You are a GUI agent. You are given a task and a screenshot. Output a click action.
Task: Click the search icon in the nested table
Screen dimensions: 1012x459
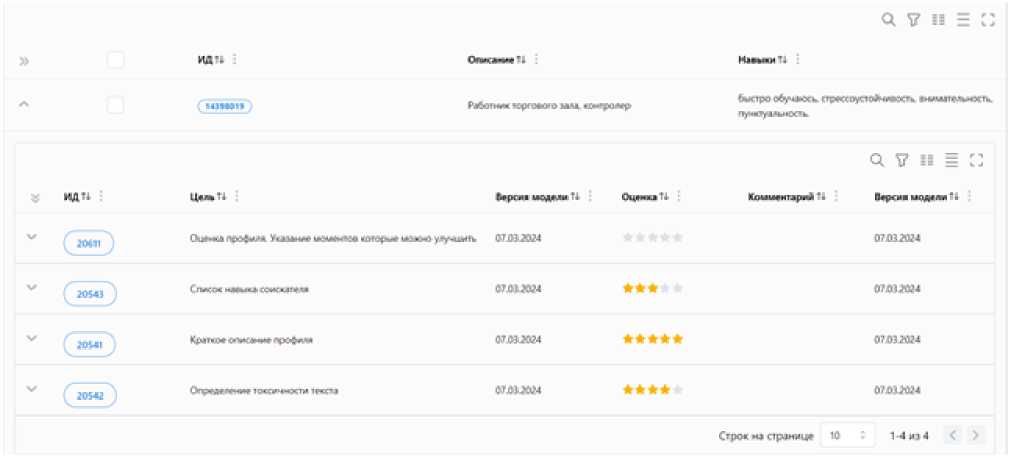tap(876, 160)
